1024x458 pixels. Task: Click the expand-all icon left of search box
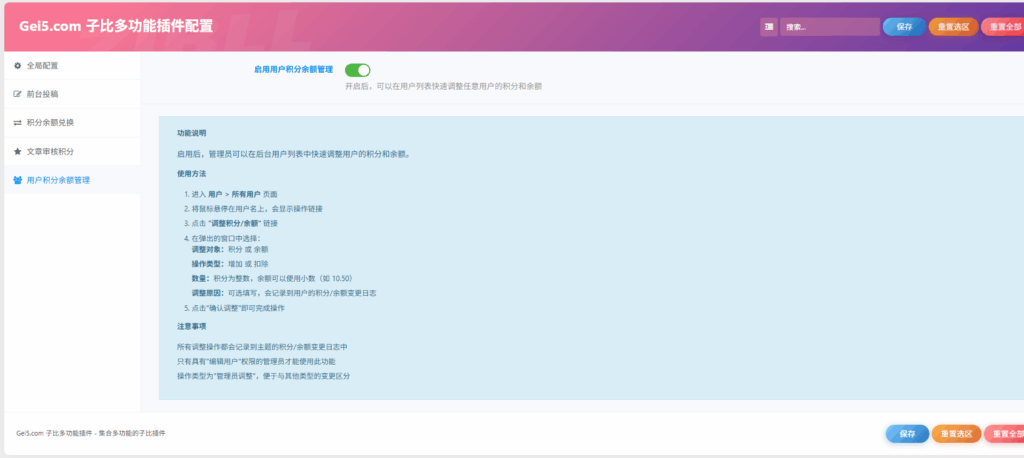769,27
